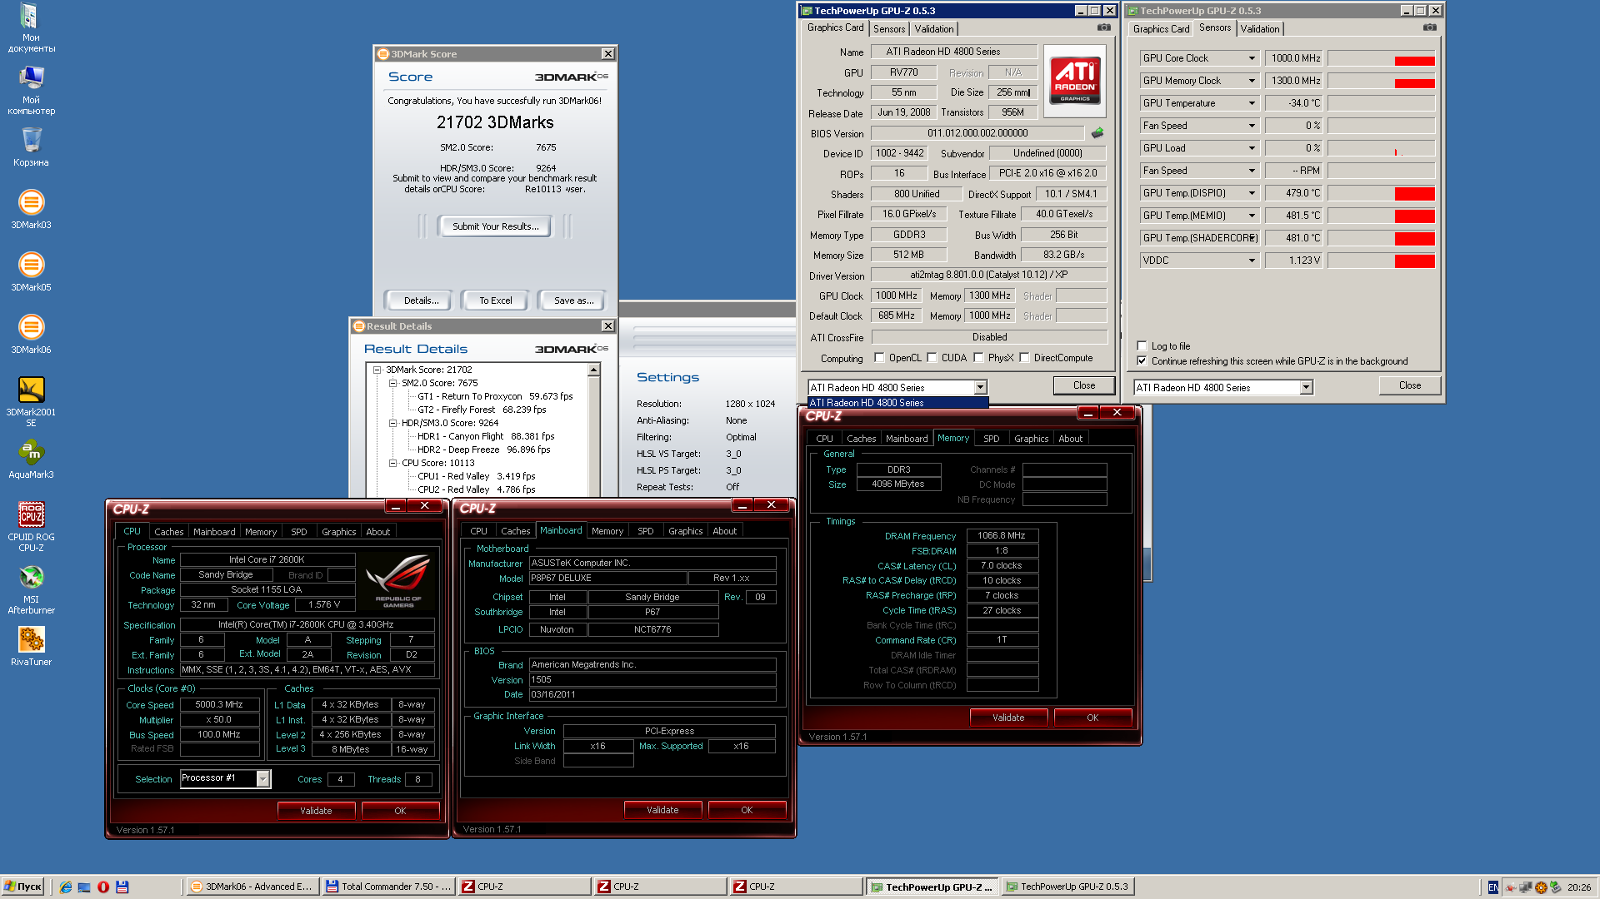This screenshot has width=1600, height=899.
Task: Open the graphics card selector in Sensors window
Action: (1306, 387)
